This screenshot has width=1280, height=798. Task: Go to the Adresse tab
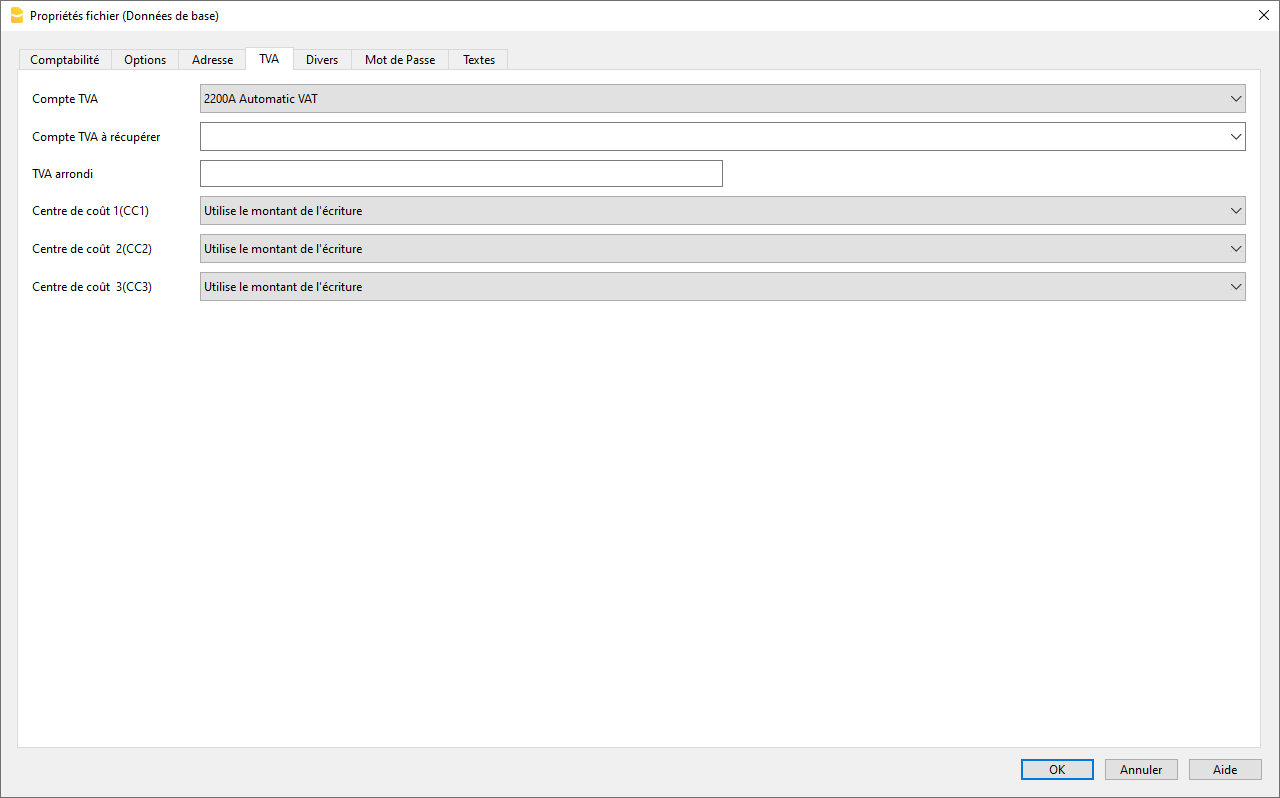click(x=212, y=60)
